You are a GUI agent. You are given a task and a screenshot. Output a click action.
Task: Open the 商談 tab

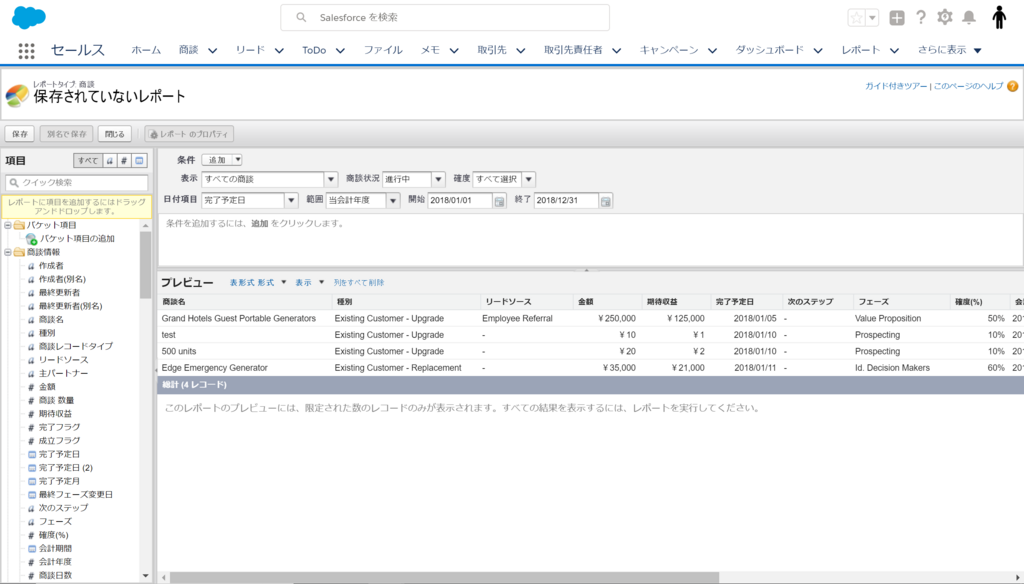[189, 50]
